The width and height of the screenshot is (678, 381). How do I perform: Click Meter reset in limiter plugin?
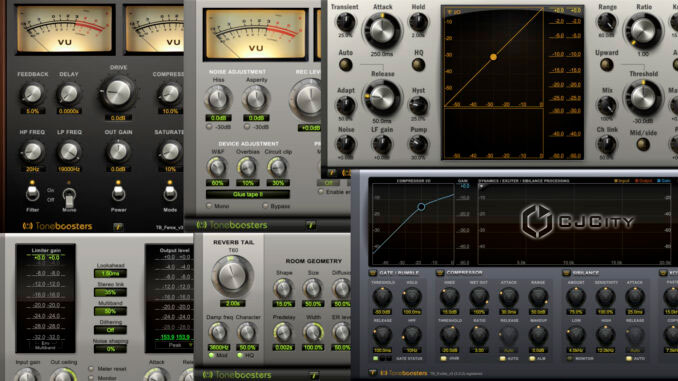point(91,369)
